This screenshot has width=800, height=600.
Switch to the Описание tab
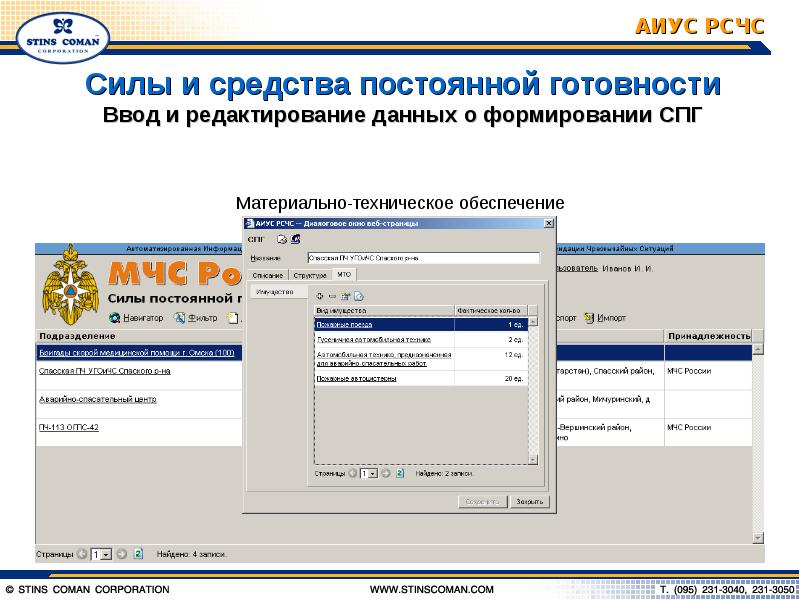[x=267, y=275]
